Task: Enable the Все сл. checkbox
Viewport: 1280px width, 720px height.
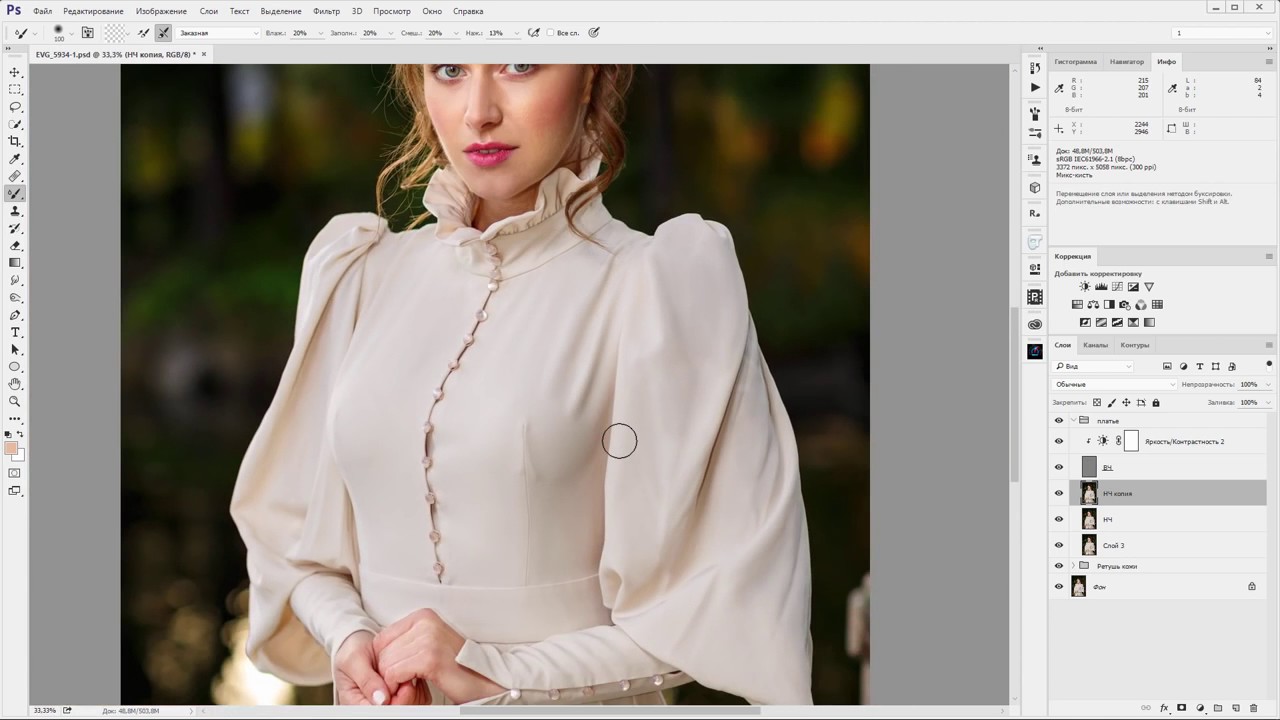Action: tap(549, 33)
